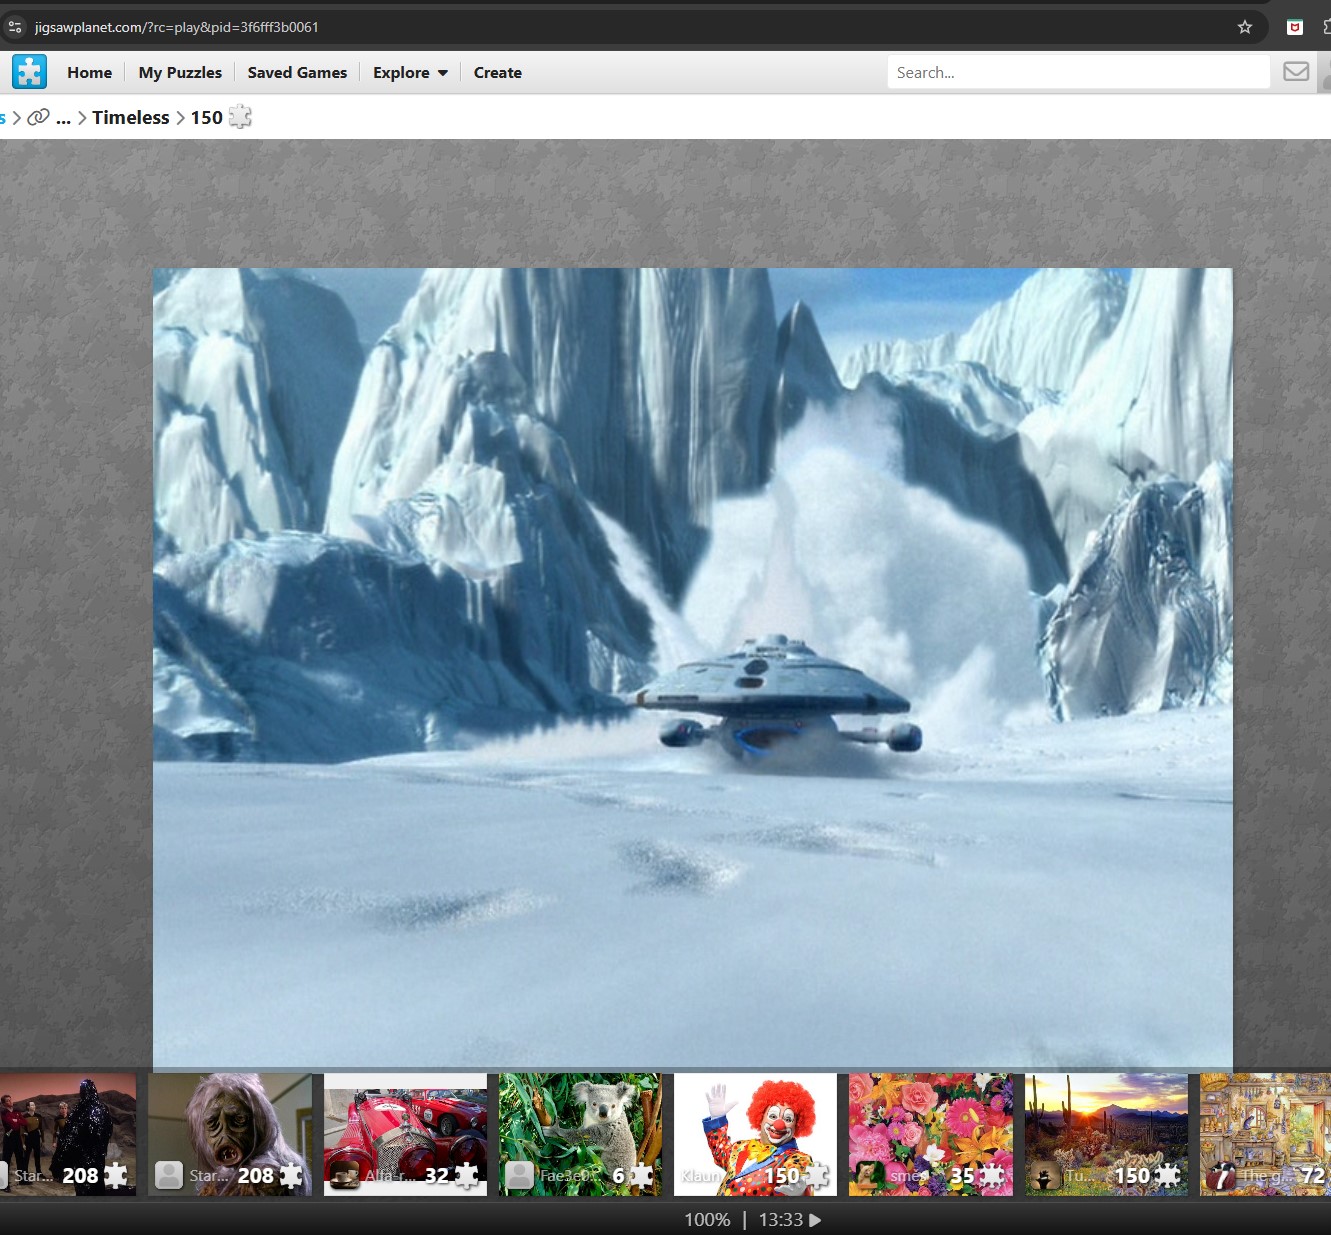Viewport: 1331px width, 1239px height.
Task: Open the Timeless breadcrumb link
Action: coord(131,117)
